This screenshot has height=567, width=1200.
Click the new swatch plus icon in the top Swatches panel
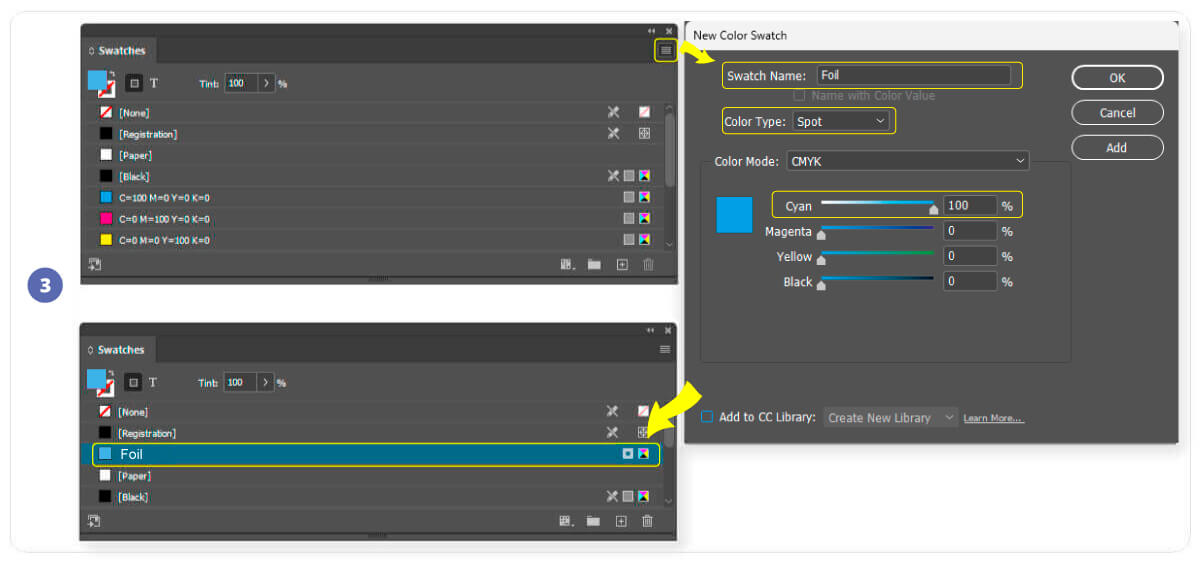621,265
